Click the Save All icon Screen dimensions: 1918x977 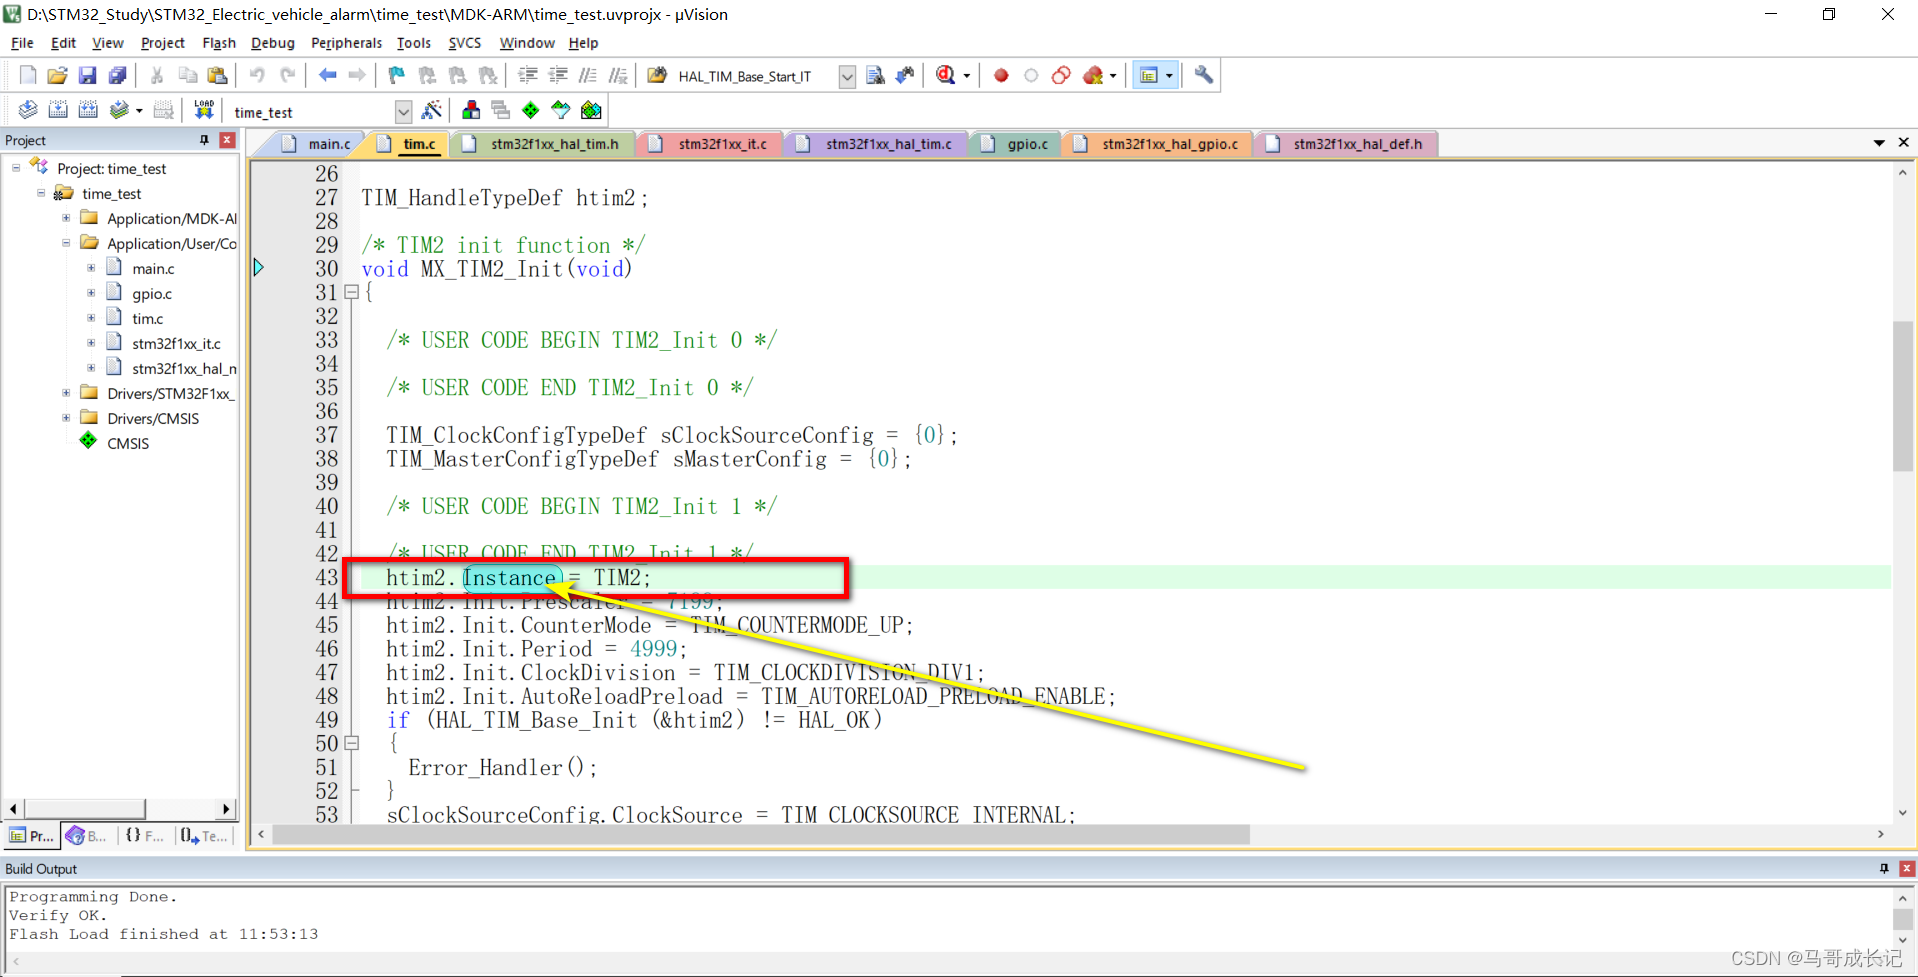point(117,75)
